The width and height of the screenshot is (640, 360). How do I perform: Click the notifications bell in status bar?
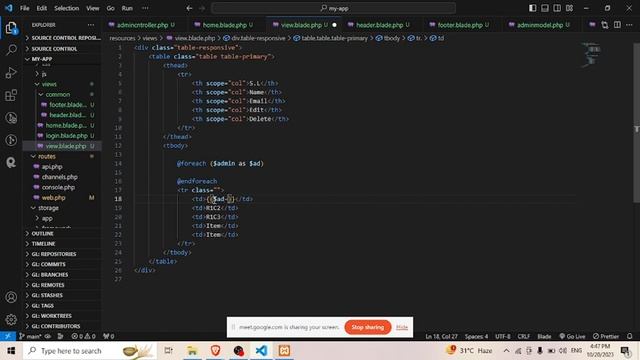(630, 336)
